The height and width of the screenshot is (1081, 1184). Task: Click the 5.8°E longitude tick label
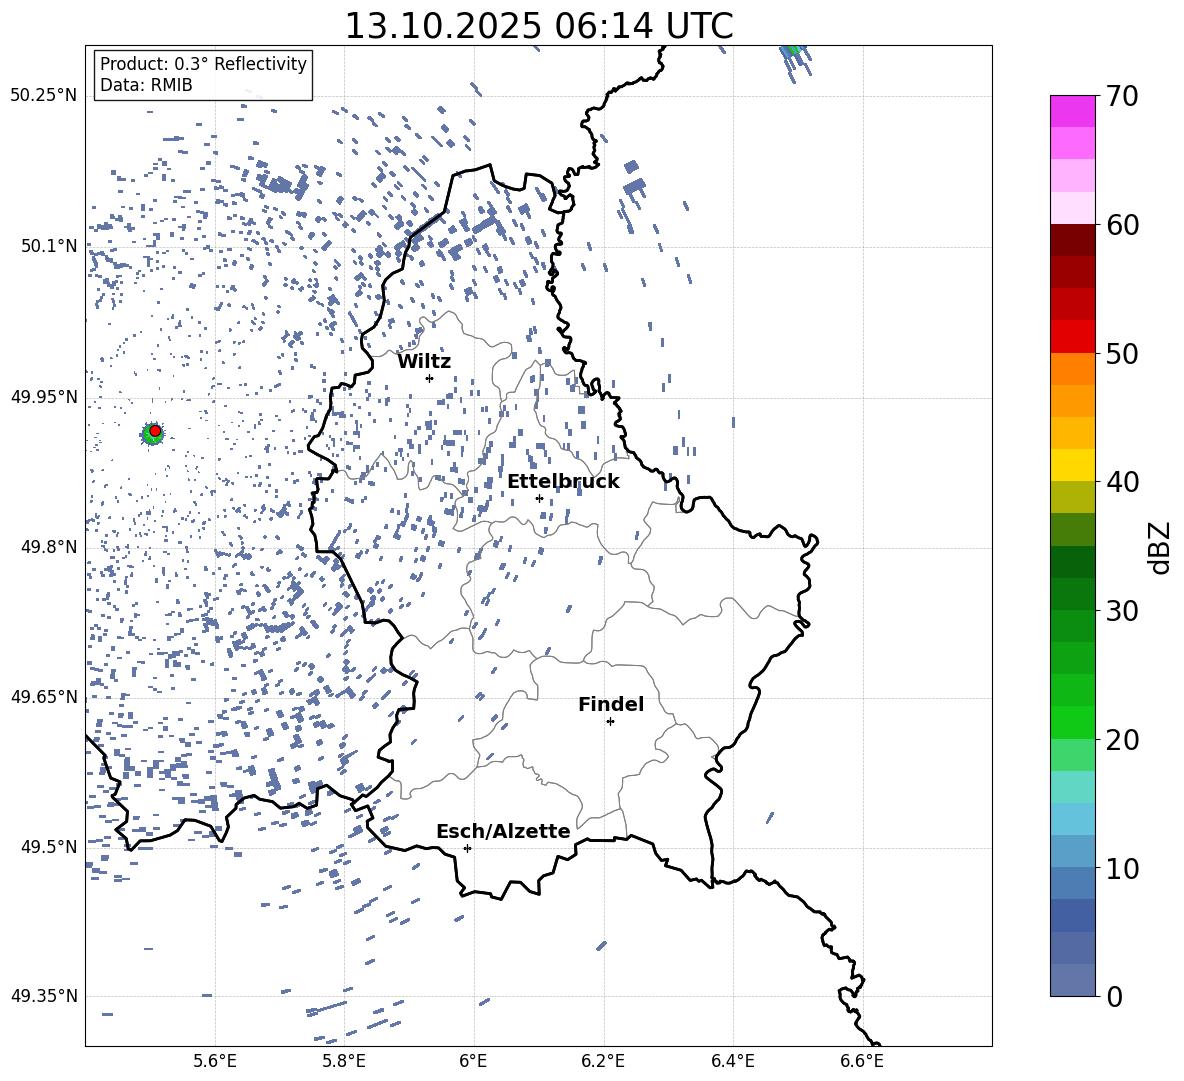[344, 1061]
